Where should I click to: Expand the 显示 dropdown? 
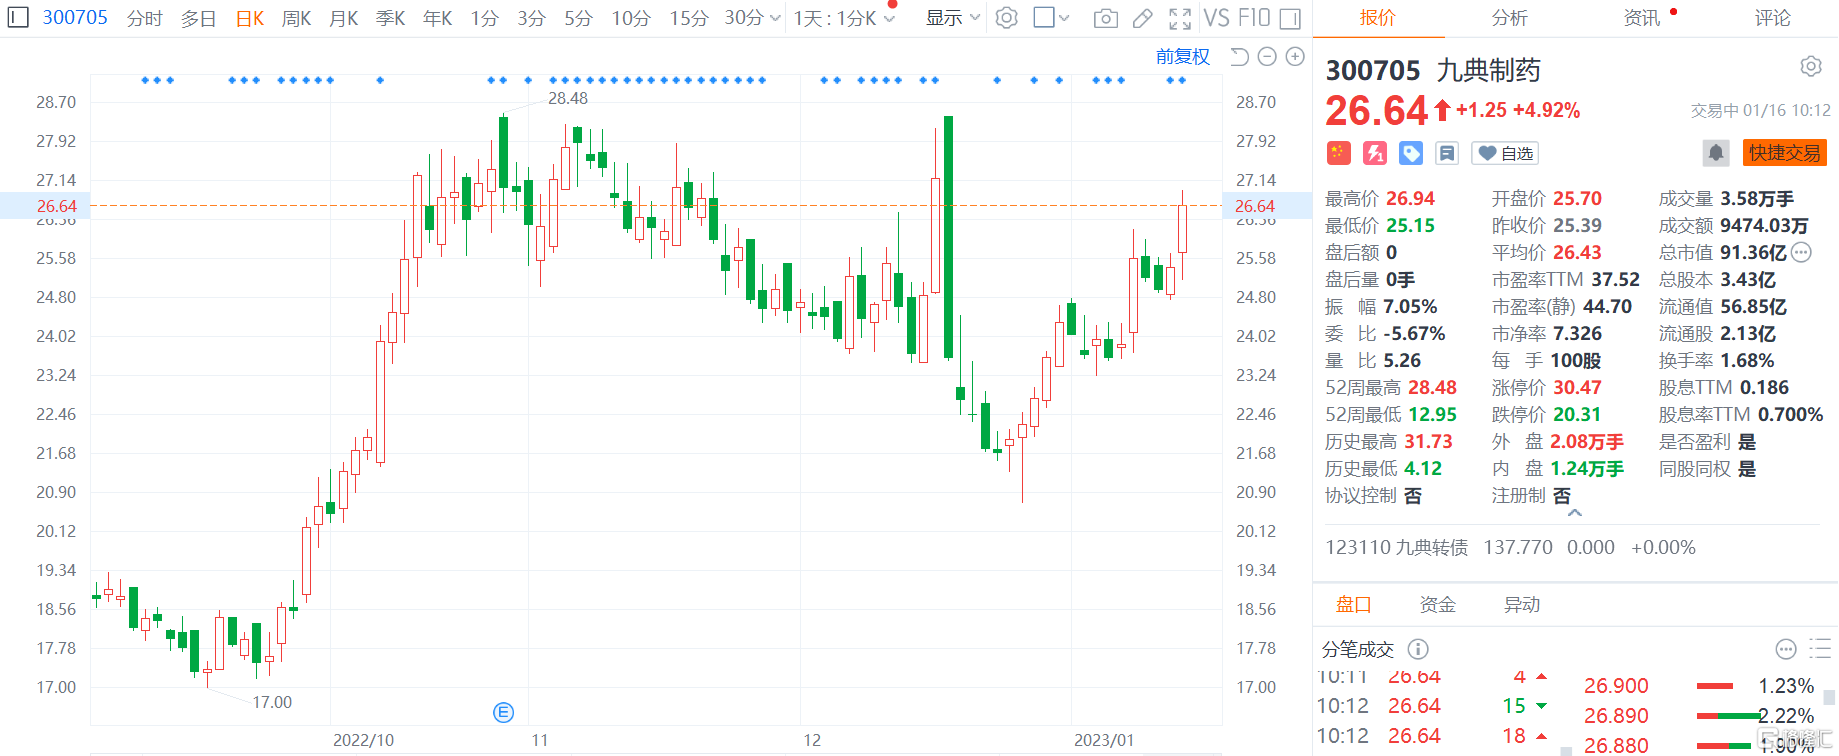(x=952, y=18)
